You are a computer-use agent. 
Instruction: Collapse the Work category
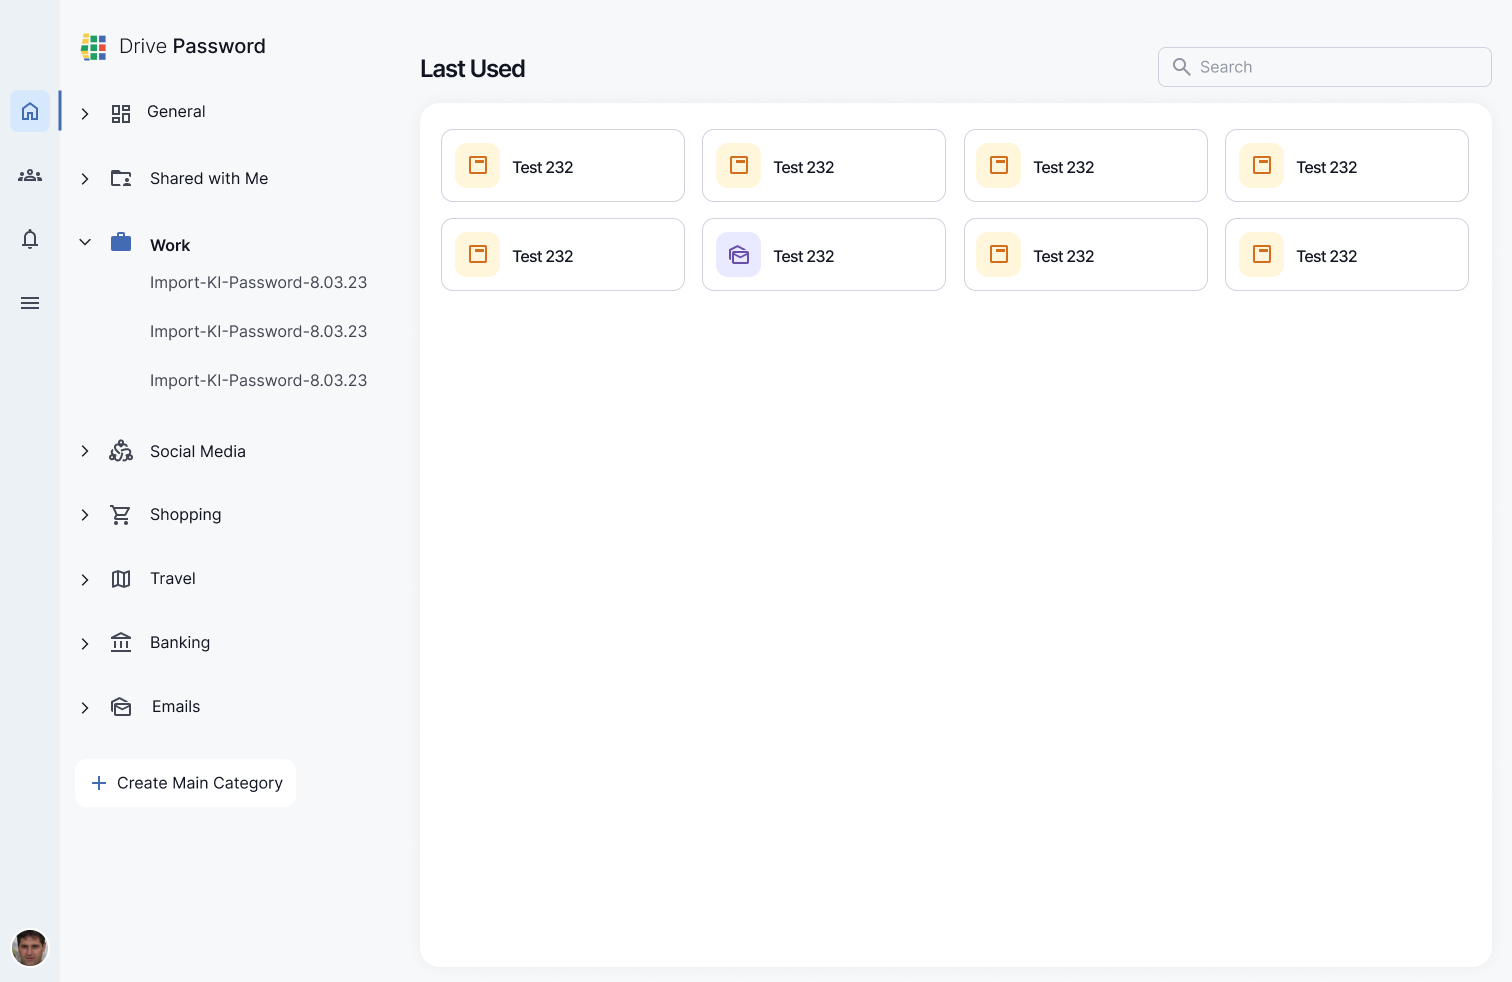pos(85,242)
